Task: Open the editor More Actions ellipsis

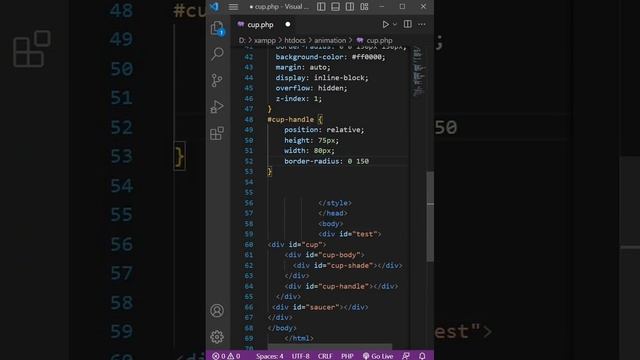Action: [422, 24]
